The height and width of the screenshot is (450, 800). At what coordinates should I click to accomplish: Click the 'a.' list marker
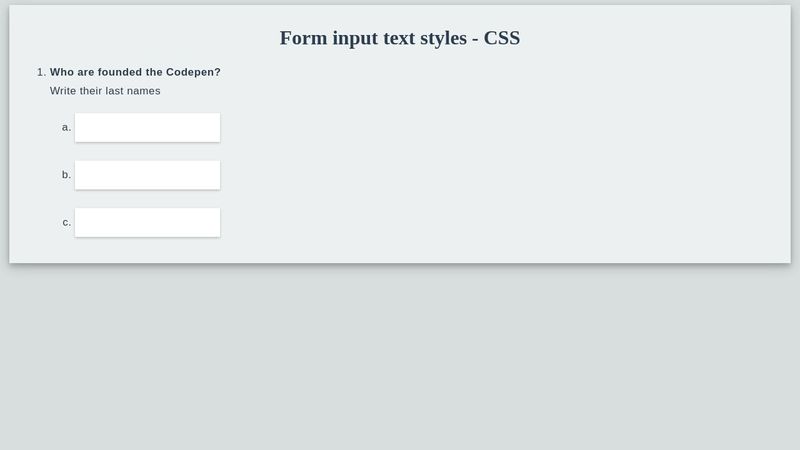pyautogui.click(x=66, y=127)
